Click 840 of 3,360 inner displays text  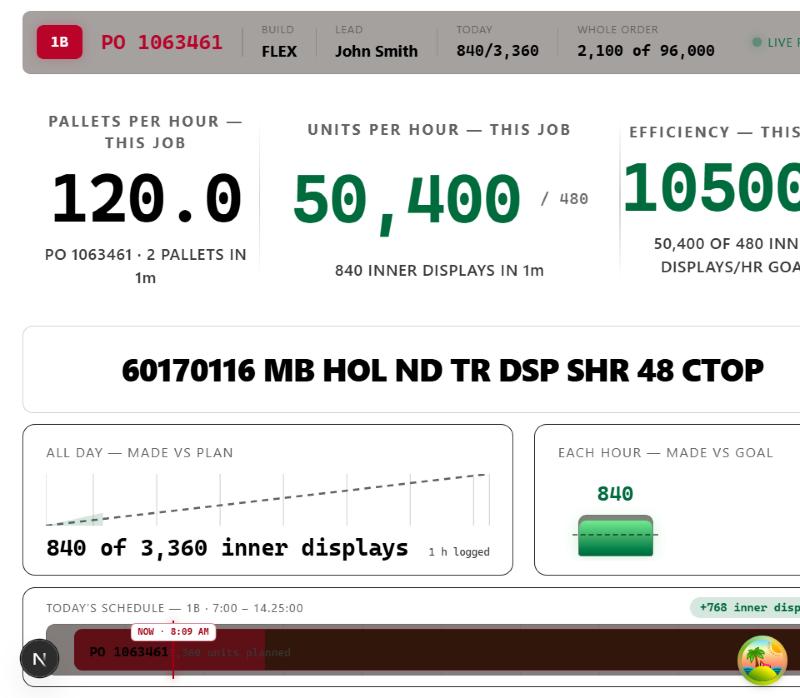coord(227,549)
